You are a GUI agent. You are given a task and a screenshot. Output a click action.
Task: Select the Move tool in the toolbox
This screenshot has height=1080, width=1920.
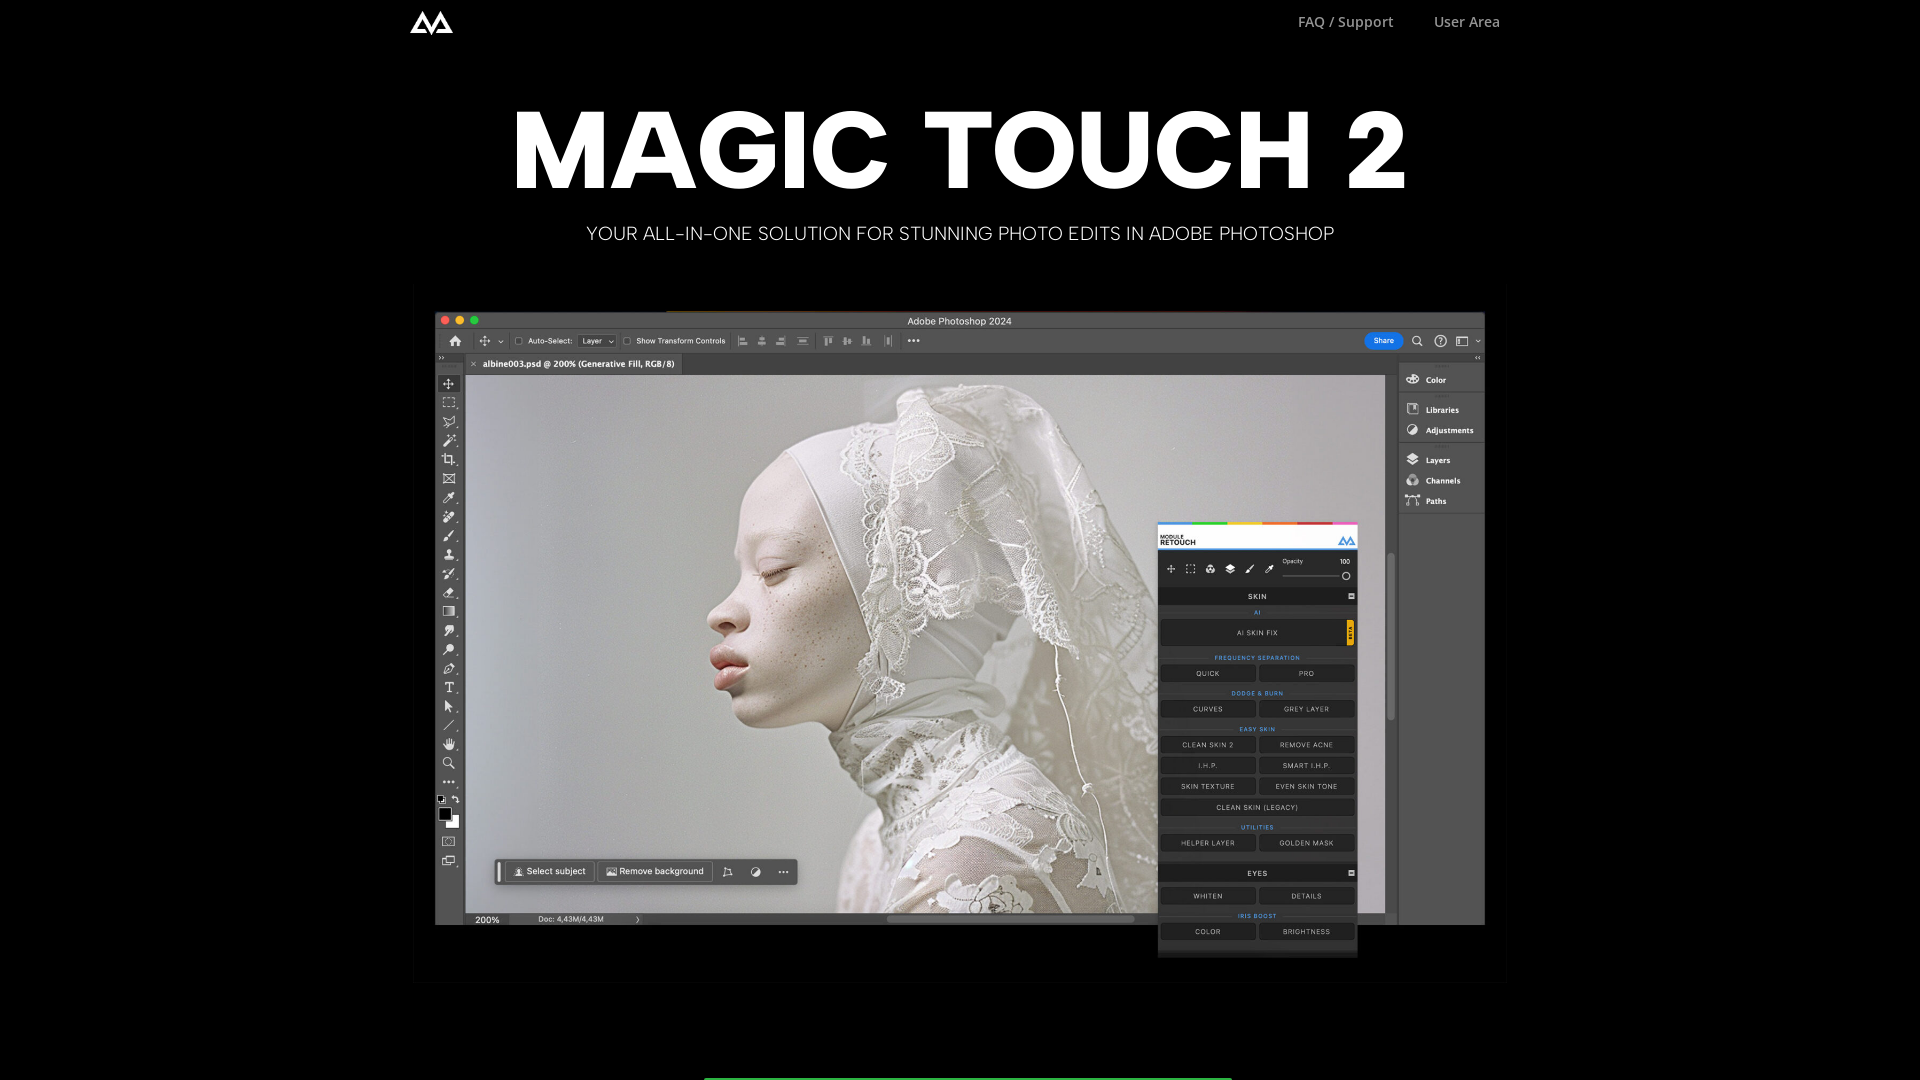[x=449, y=384]
